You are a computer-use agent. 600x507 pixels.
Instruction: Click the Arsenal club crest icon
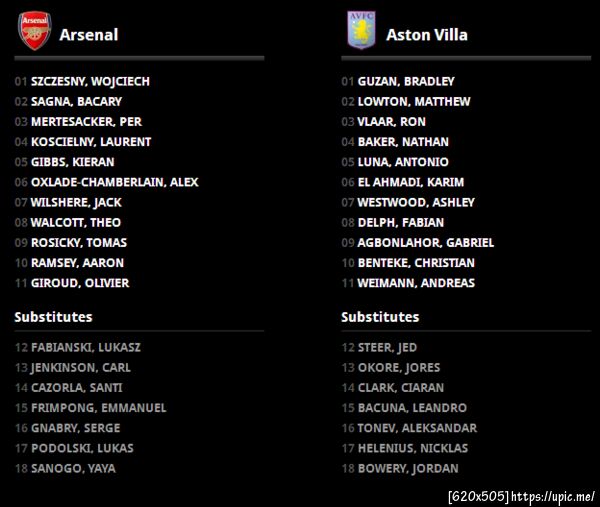[x=34, y=31]
